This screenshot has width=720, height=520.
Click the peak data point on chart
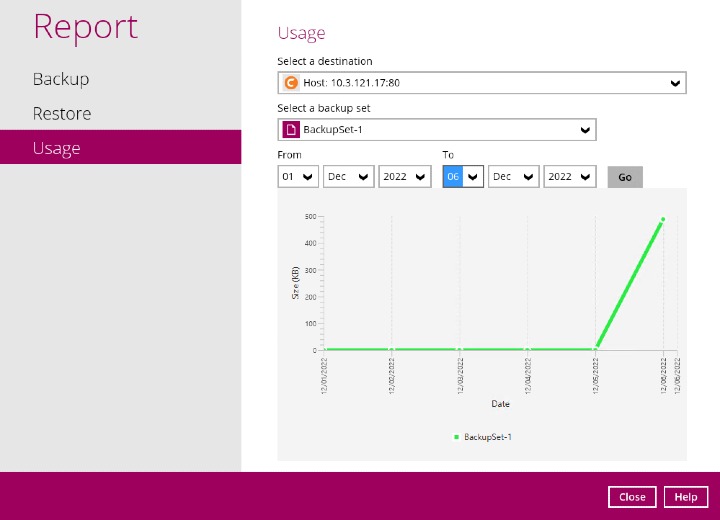pyautogui.click(x=662, y=219)
